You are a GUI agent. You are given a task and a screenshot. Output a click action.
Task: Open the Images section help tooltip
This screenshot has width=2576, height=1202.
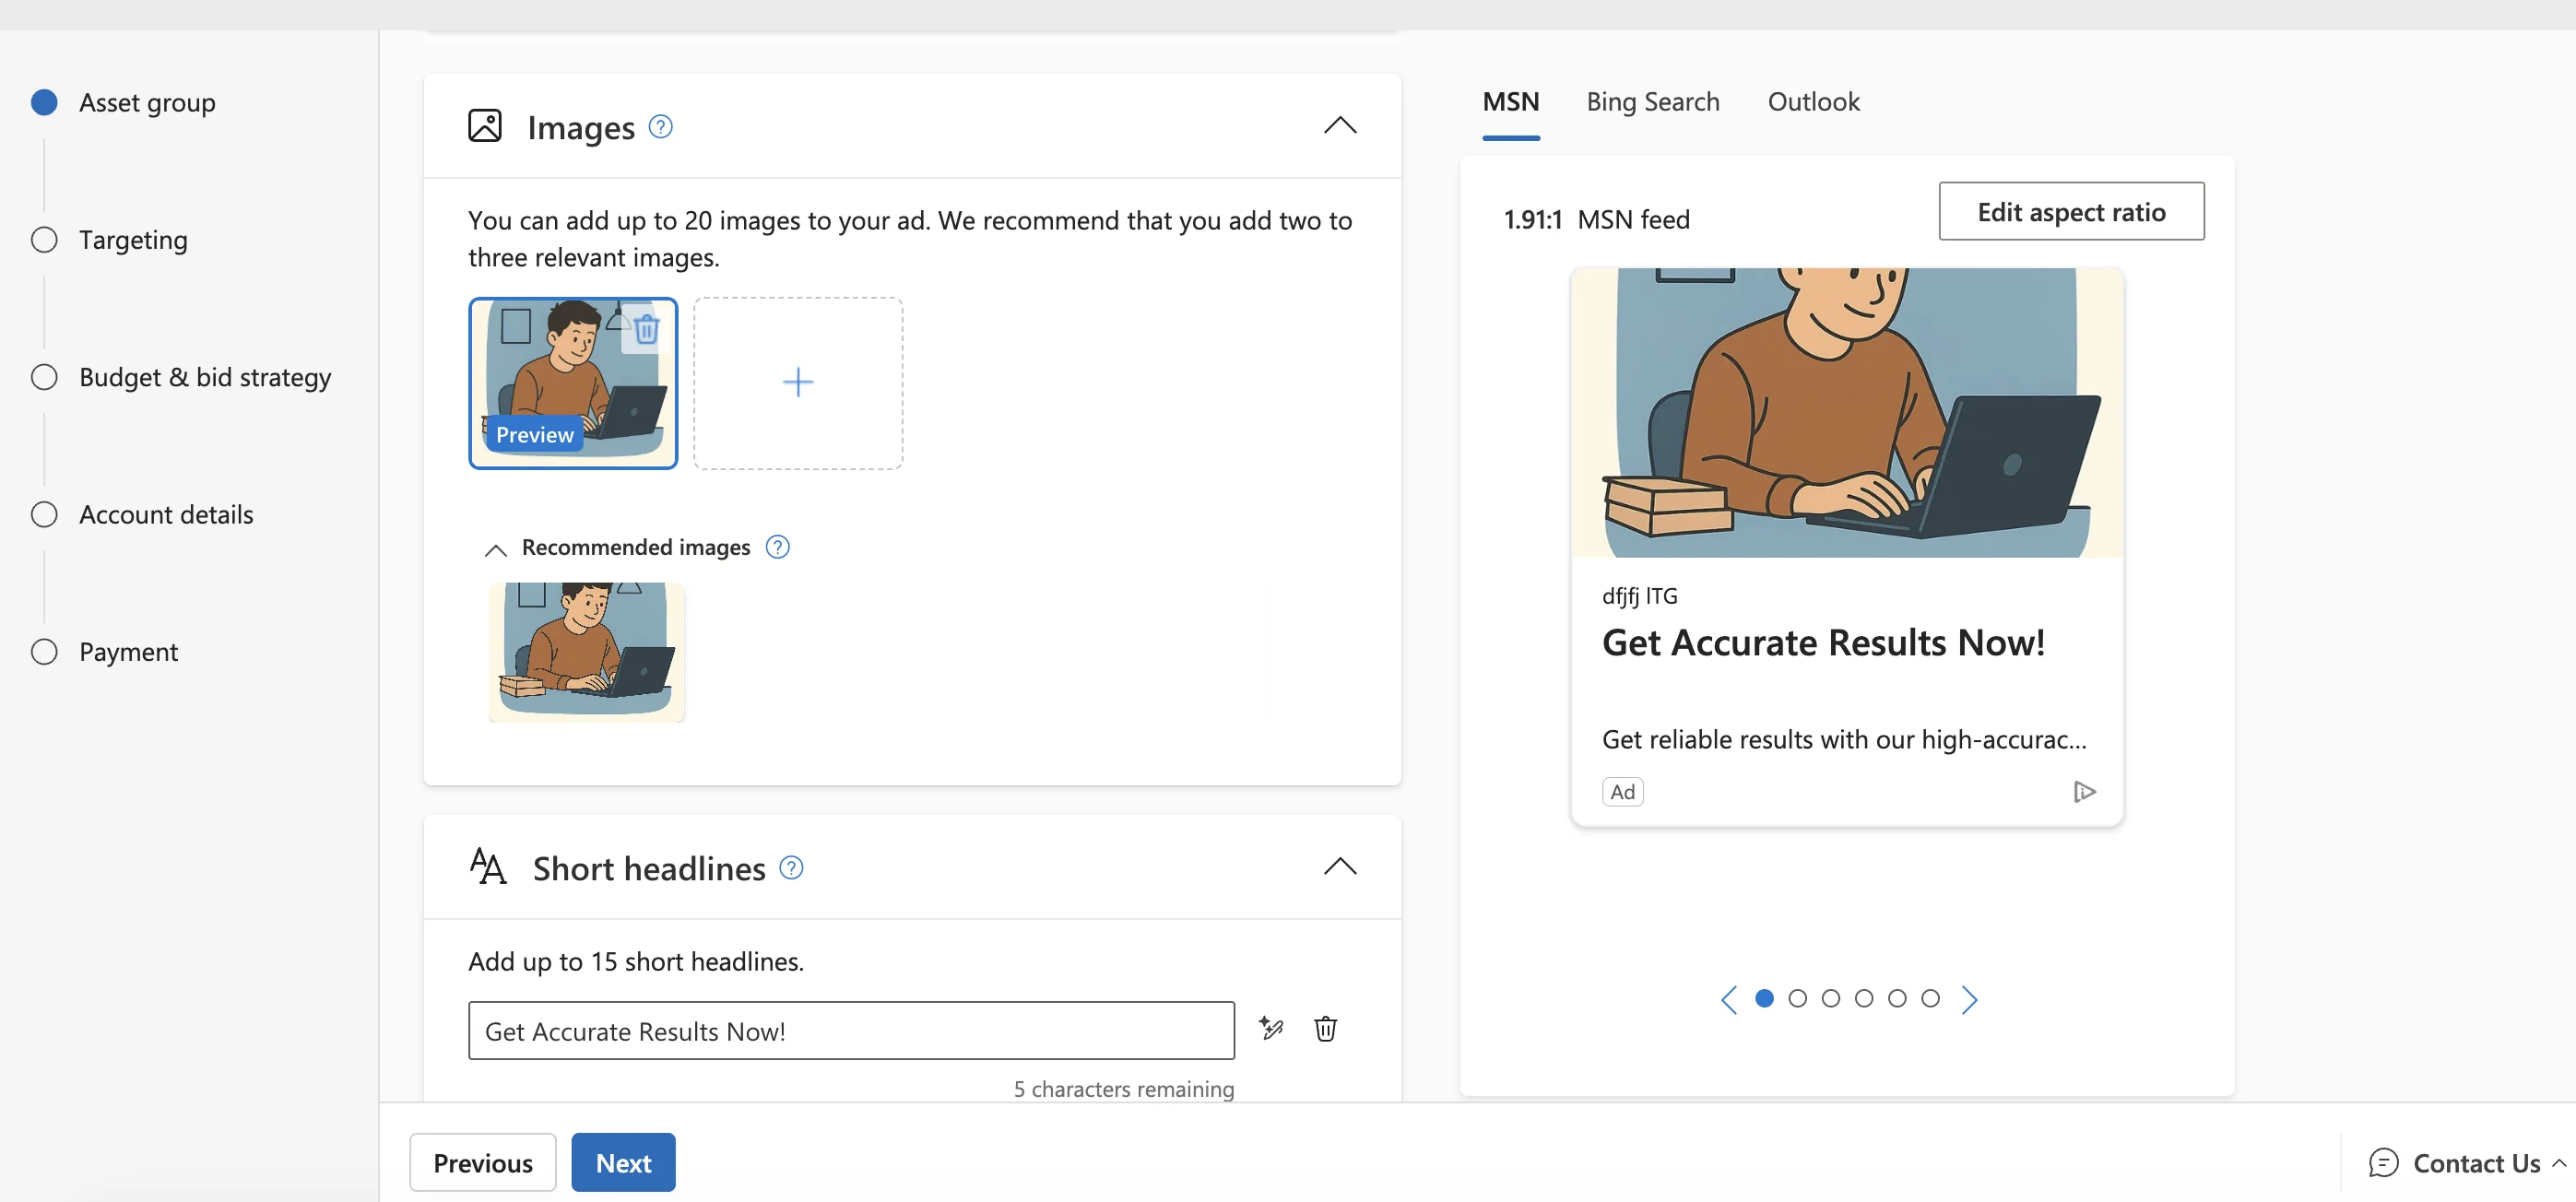pyautogui.click(x=659, y=126)
